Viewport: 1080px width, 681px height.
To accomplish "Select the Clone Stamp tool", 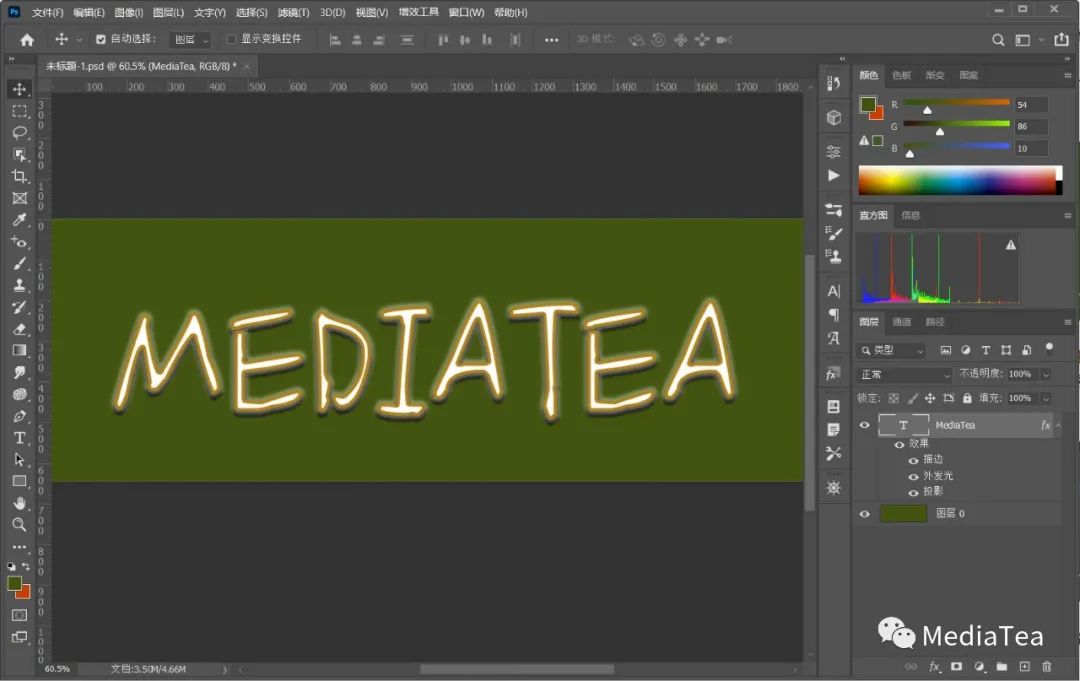I will 19,285.
